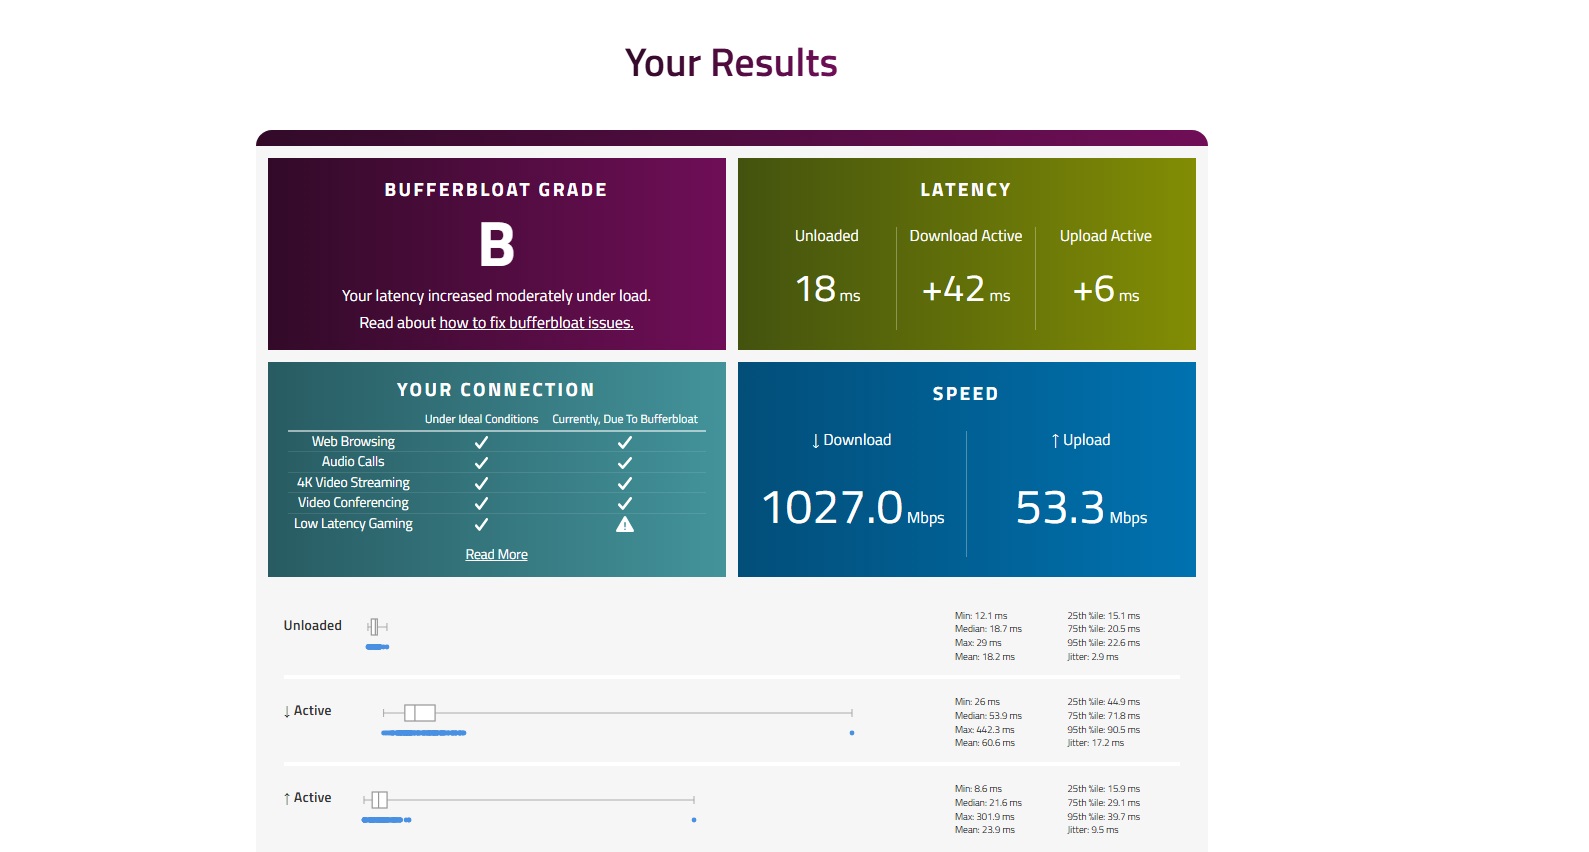Click the LATENCY panel heading
This screenshot has width=1589, height=852.
point(966,190)
